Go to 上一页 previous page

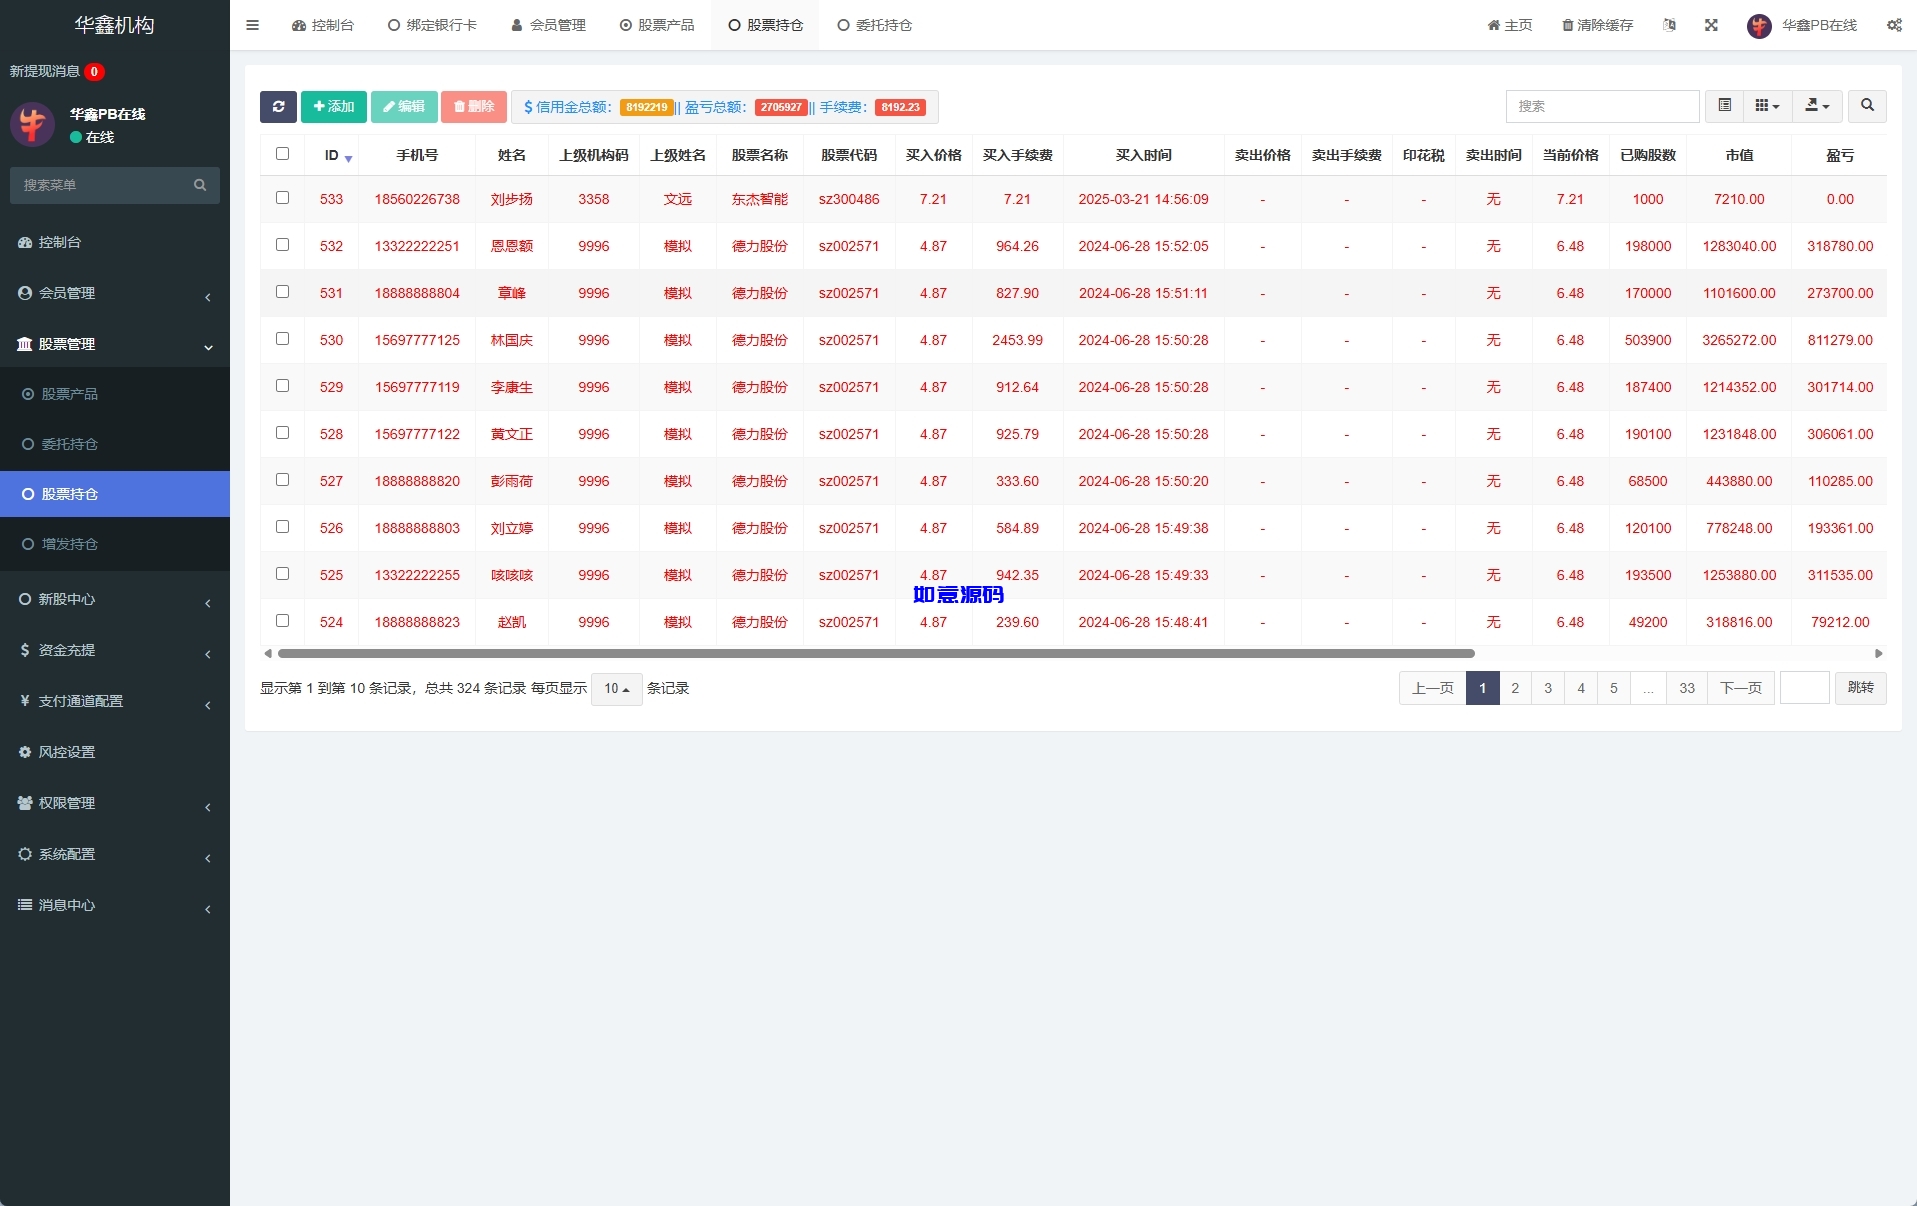(1432, 688)
